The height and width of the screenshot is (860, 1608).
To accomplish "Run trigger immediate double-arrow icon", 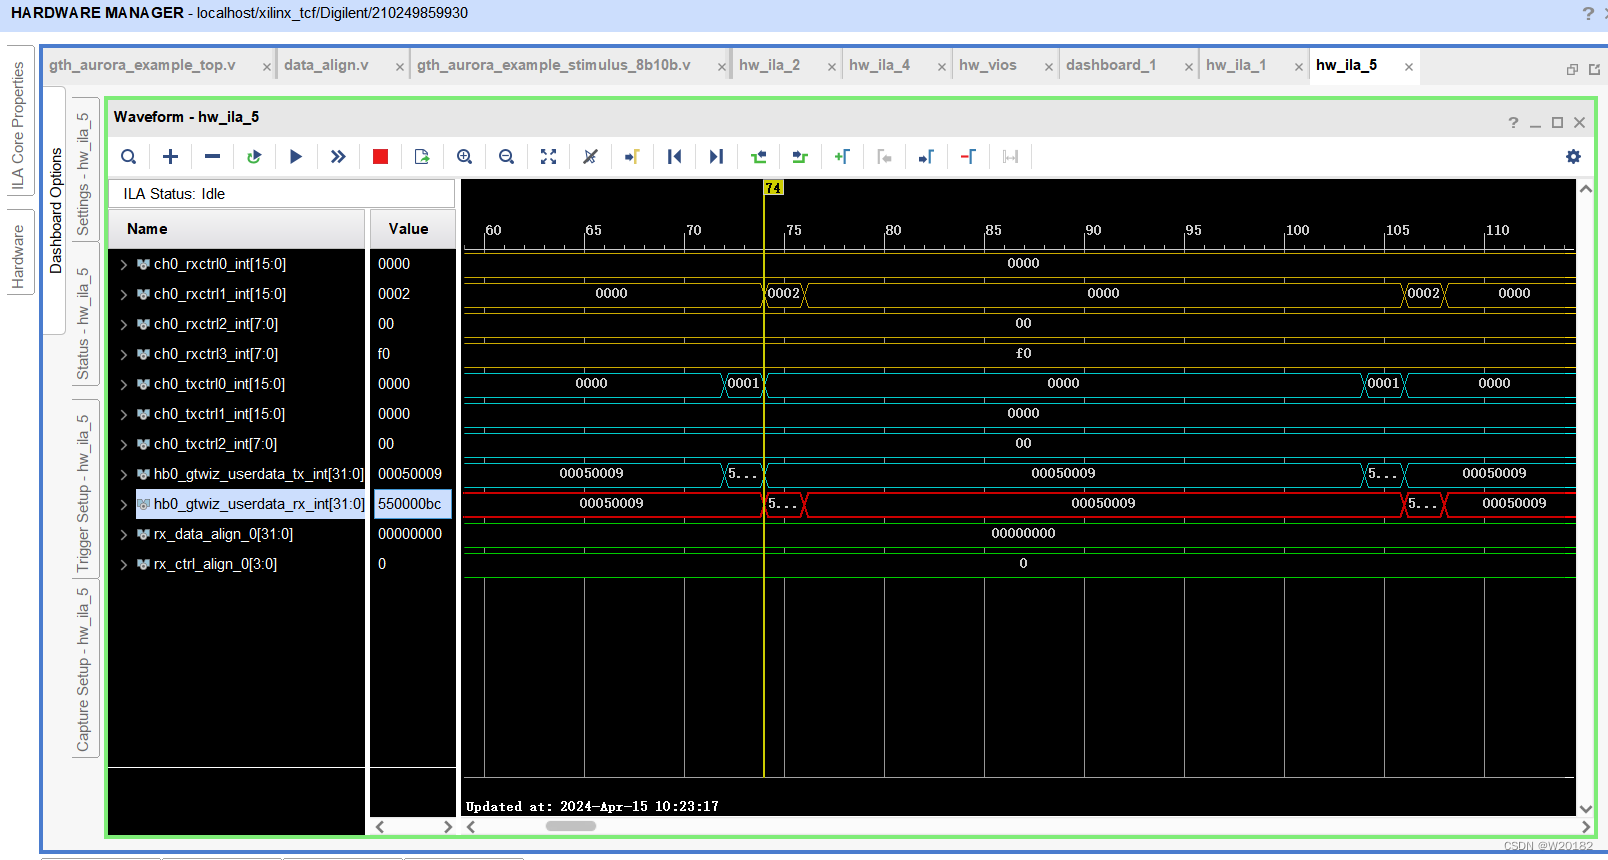I will [x=338, y=157].
